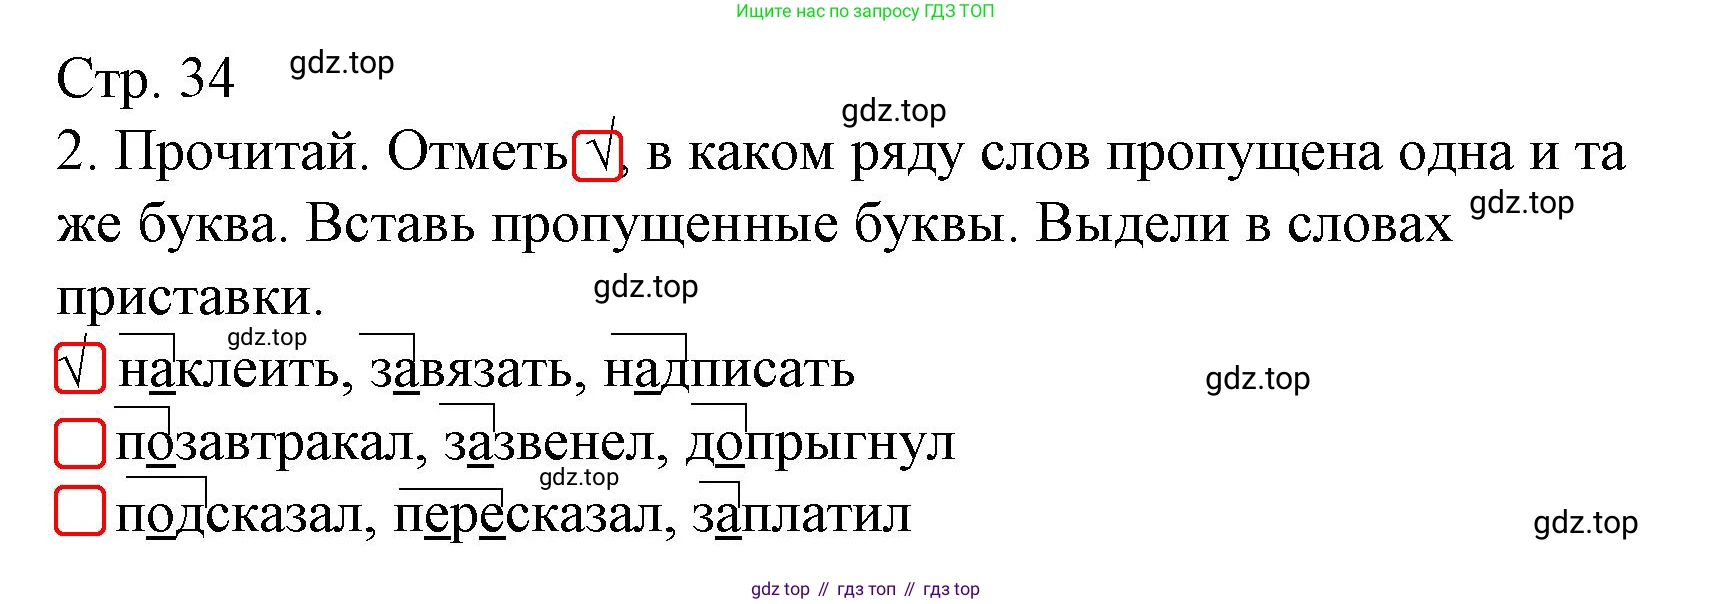Tick the checkbox beside подсказал row
The width and height of the screenshot is (1733, 604).
[x=79, y=511]
